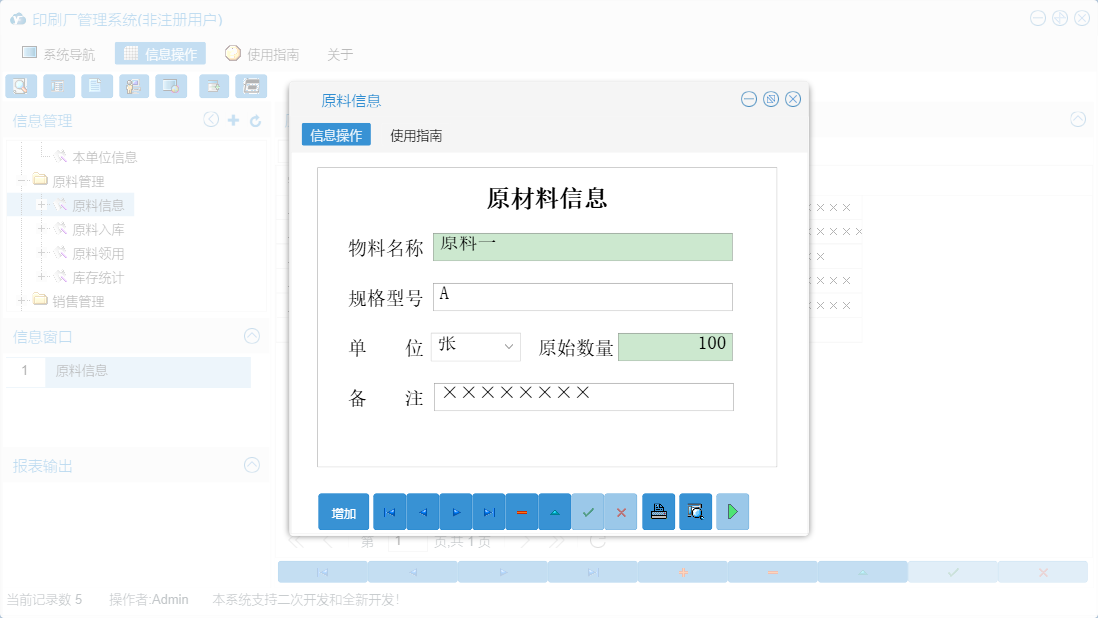Confirm record changes with green check icon
The image size is (1098, 618).
588,511
